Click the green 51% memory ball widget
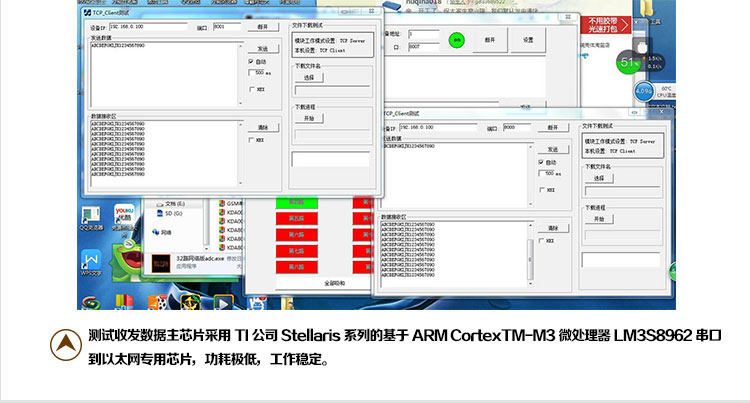The width and height of the screenshot is (750, 403). 628,62
